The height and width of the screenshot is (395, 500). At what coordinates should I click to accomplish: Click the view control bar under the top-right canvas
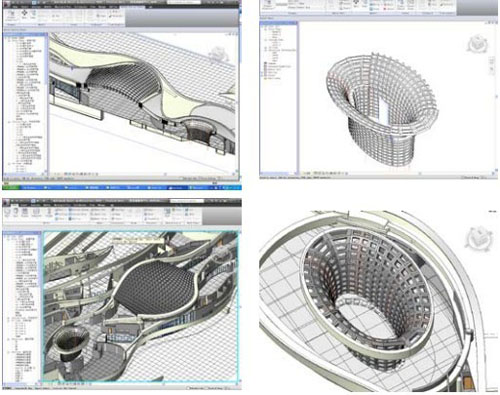(x=326, y=174)
